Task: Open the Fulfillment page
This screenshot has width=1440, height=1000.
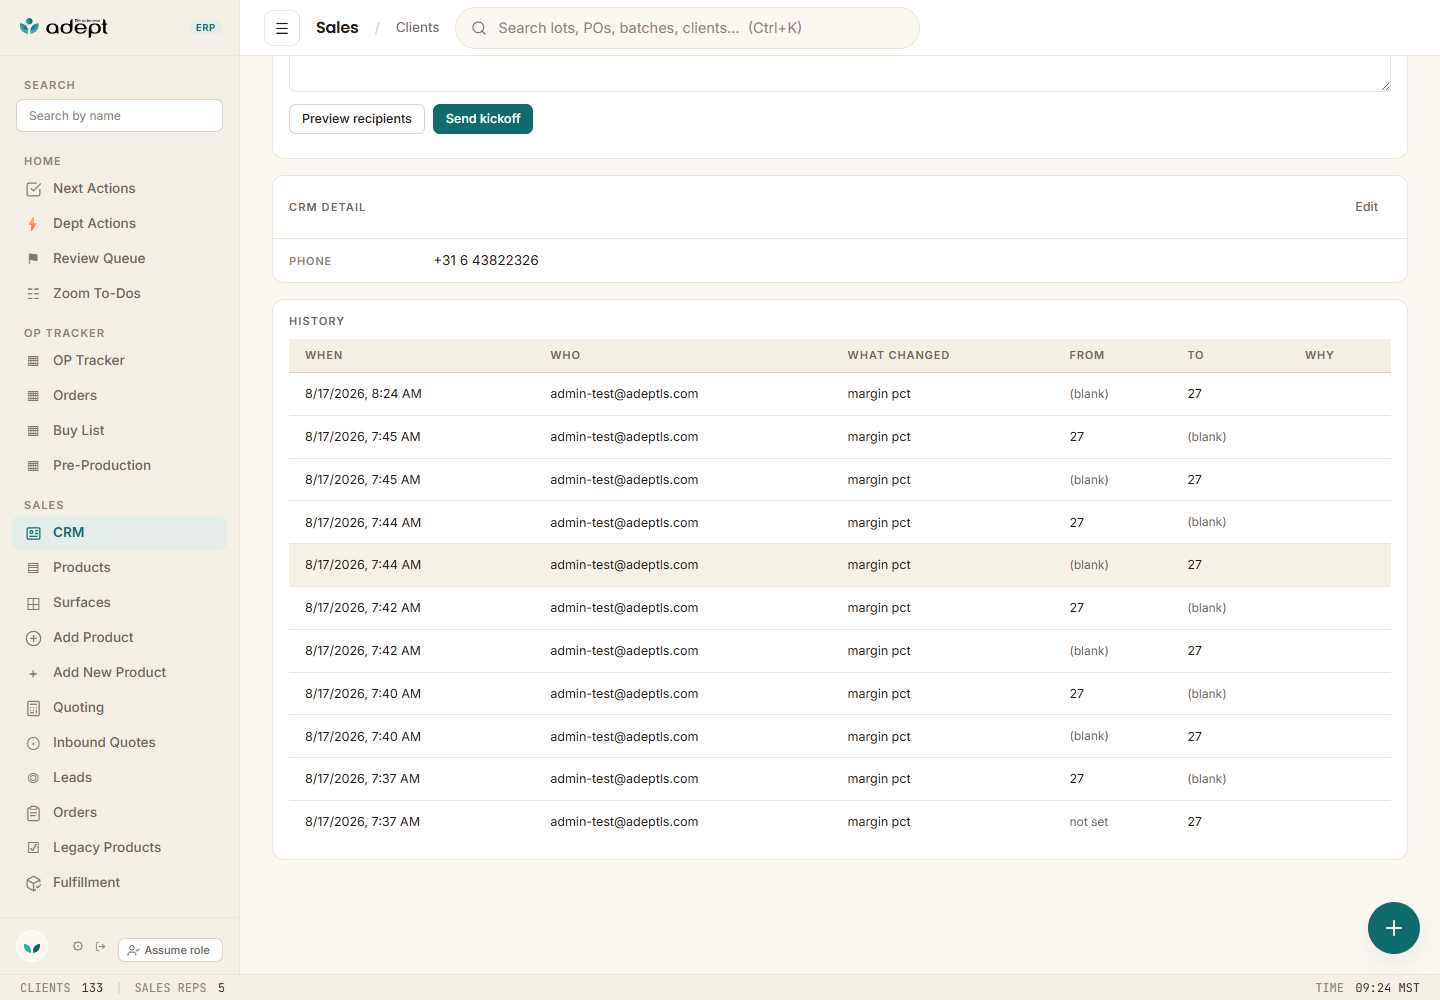Action: (120, 882)
